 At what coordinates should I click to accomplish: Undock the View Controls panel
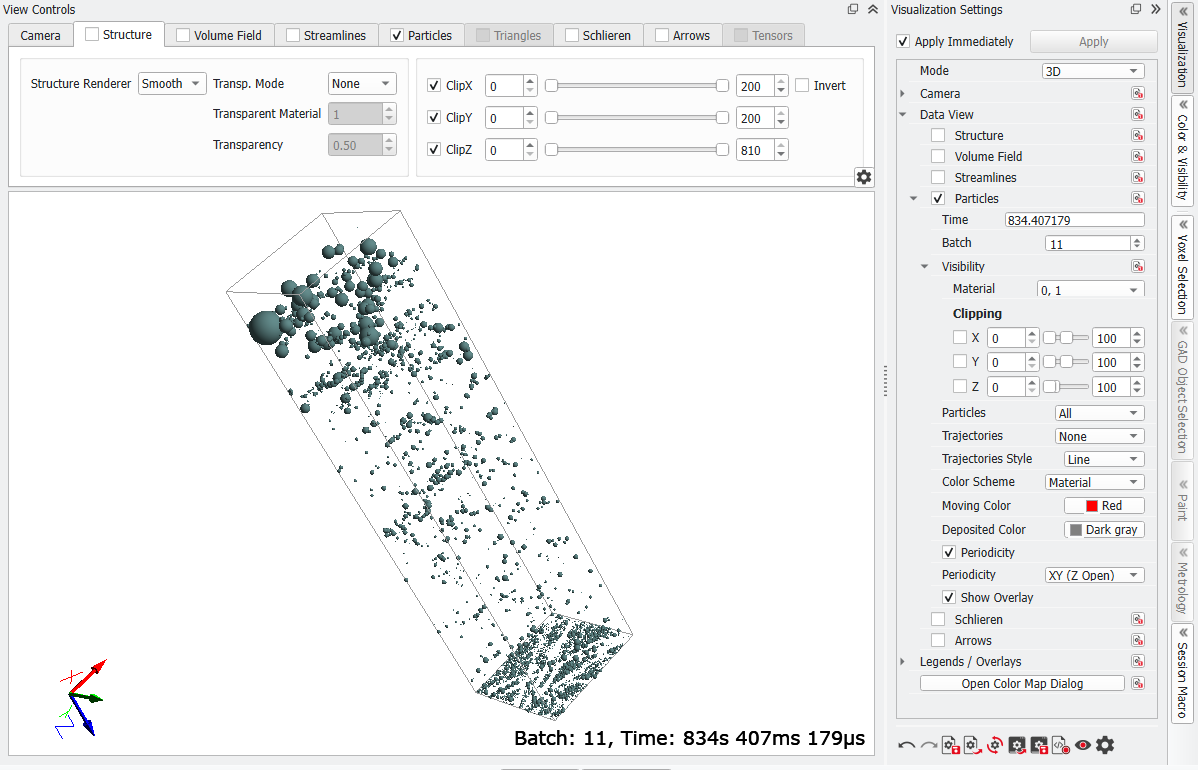(x=853, y=9)
